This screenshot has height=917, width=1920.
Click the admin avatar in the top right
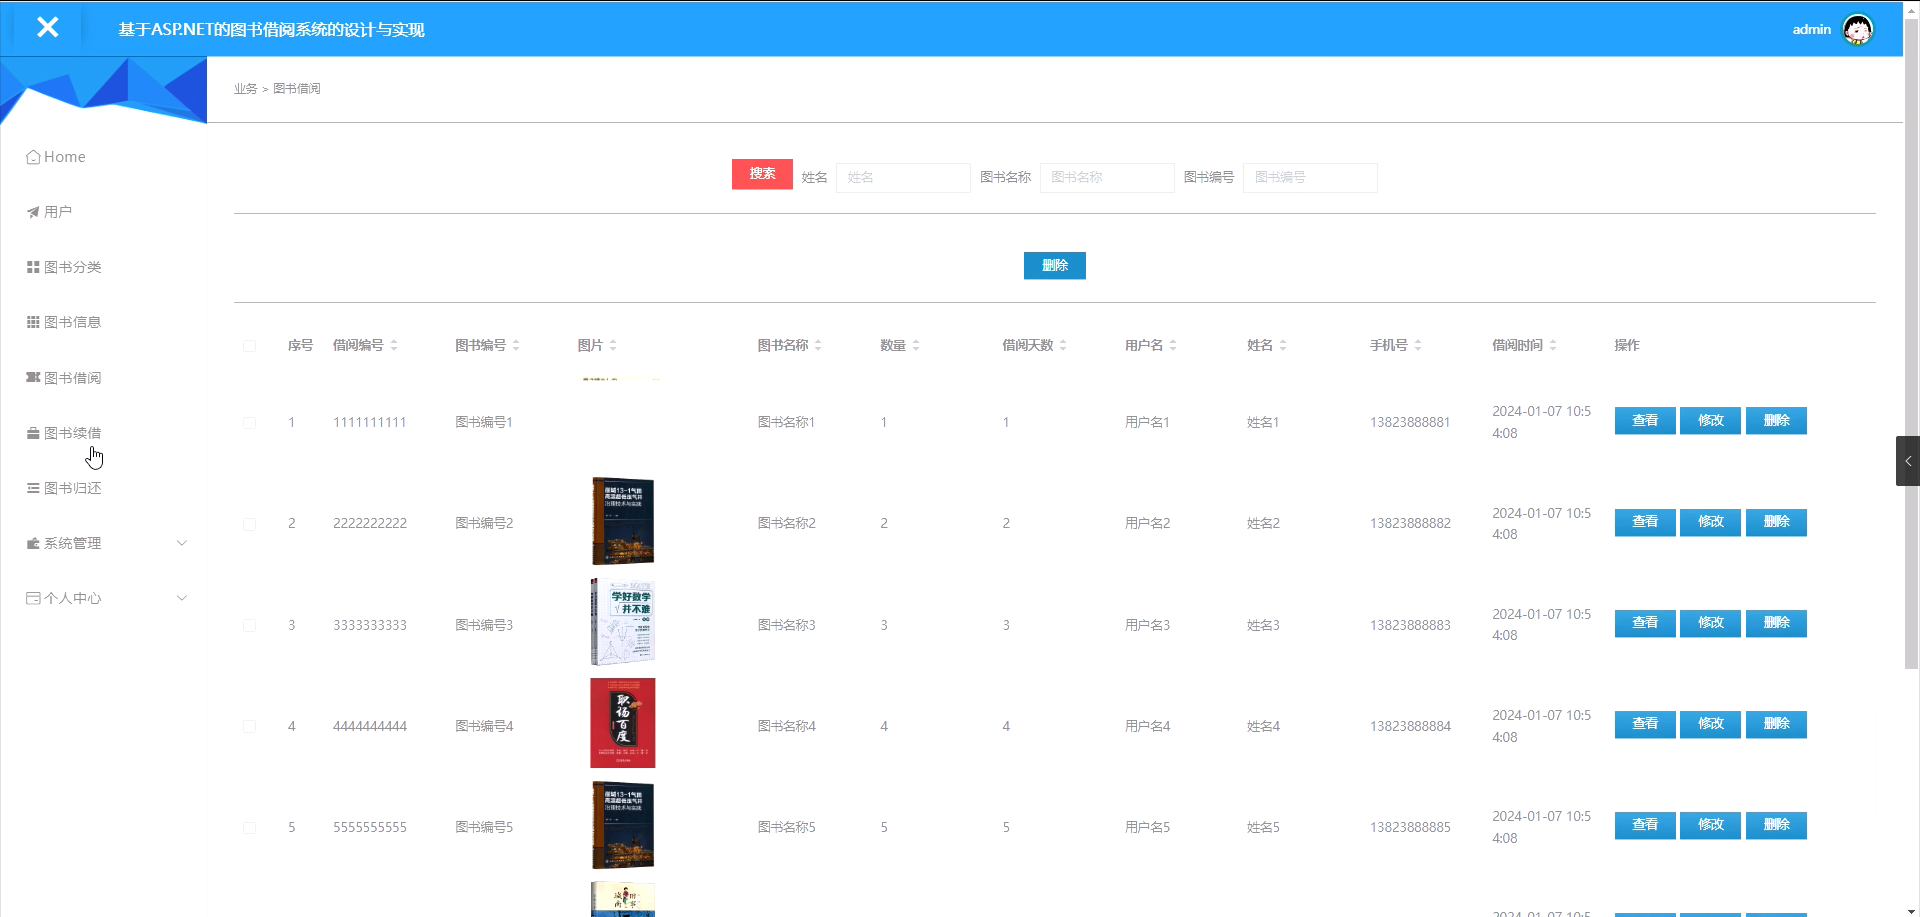1857,29
